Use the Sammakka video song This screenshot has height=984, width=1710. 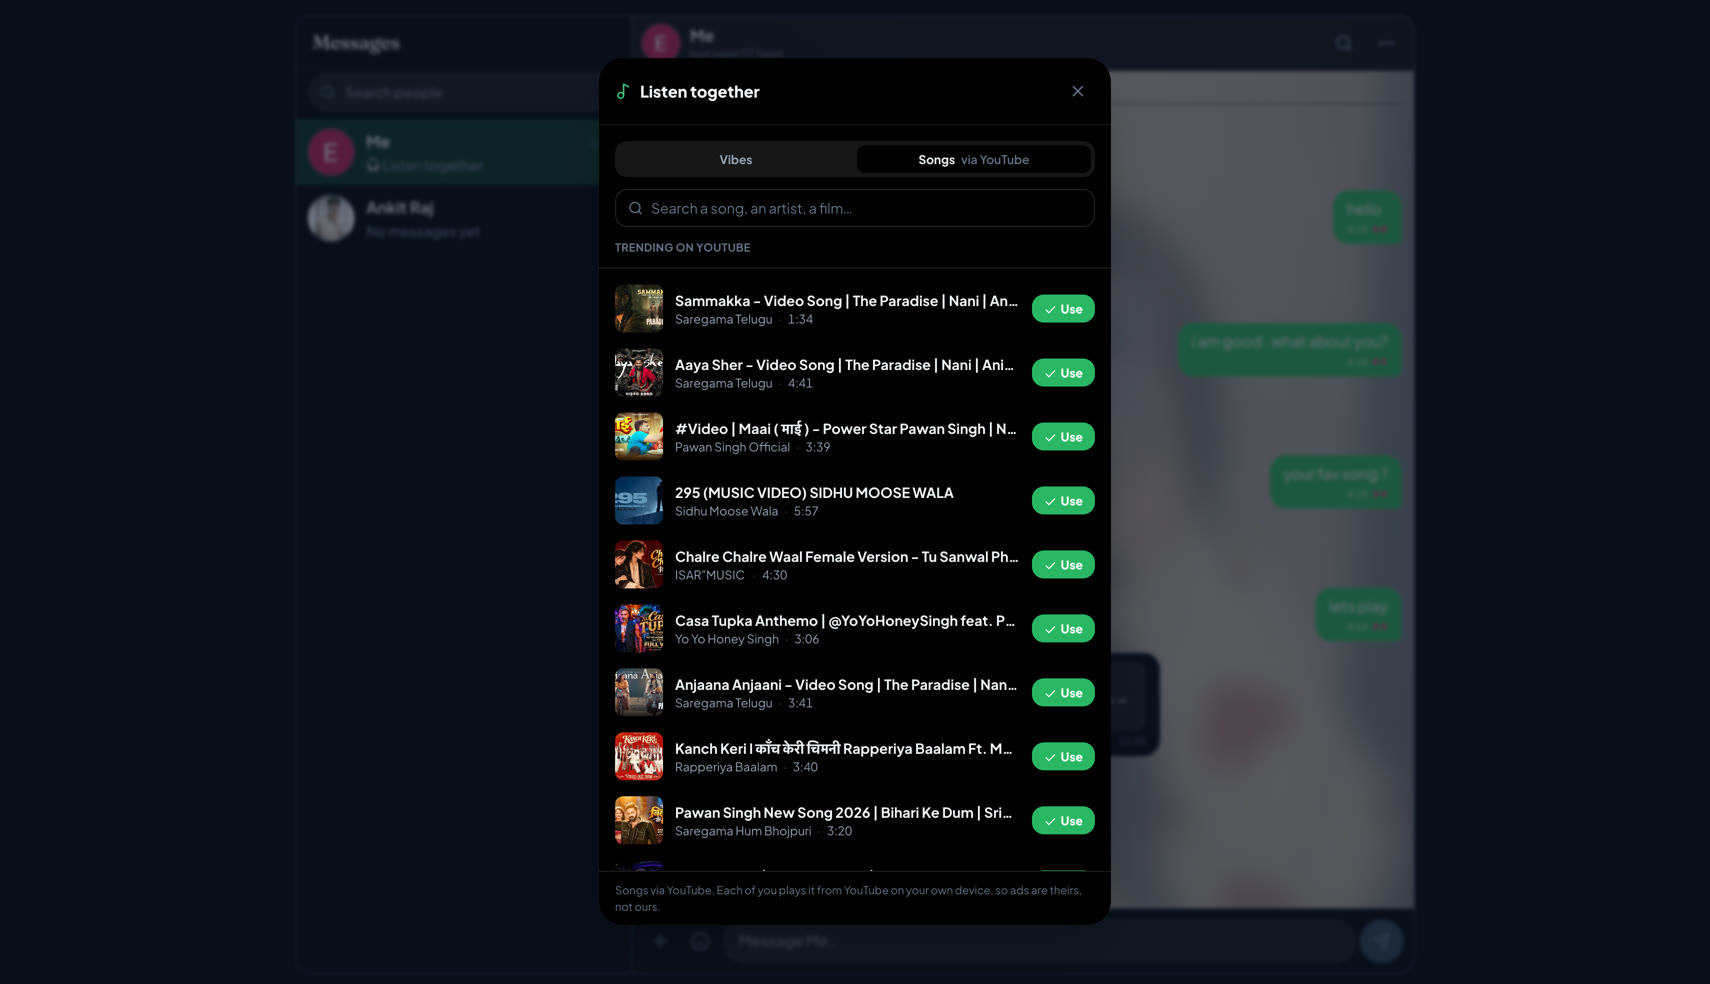[x=1063, y=309]
